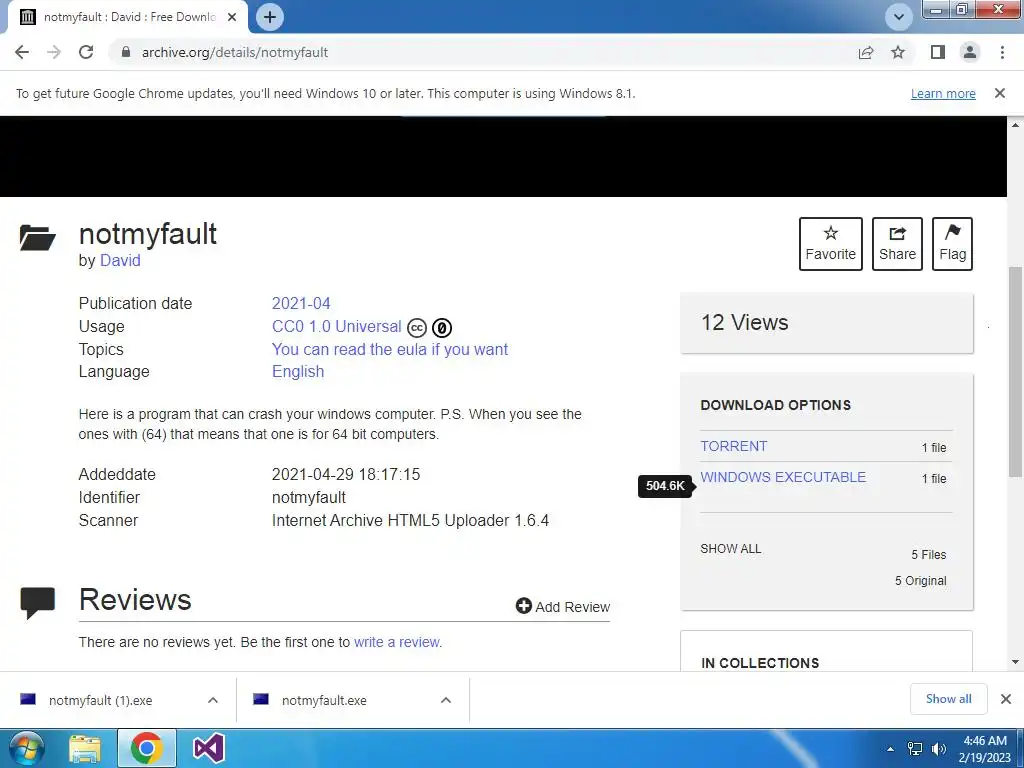The height and width of the screenshot is (768, 1024).
Task: Expand options arrow for notmyfault.exe
Action: (x=446, y=700)
